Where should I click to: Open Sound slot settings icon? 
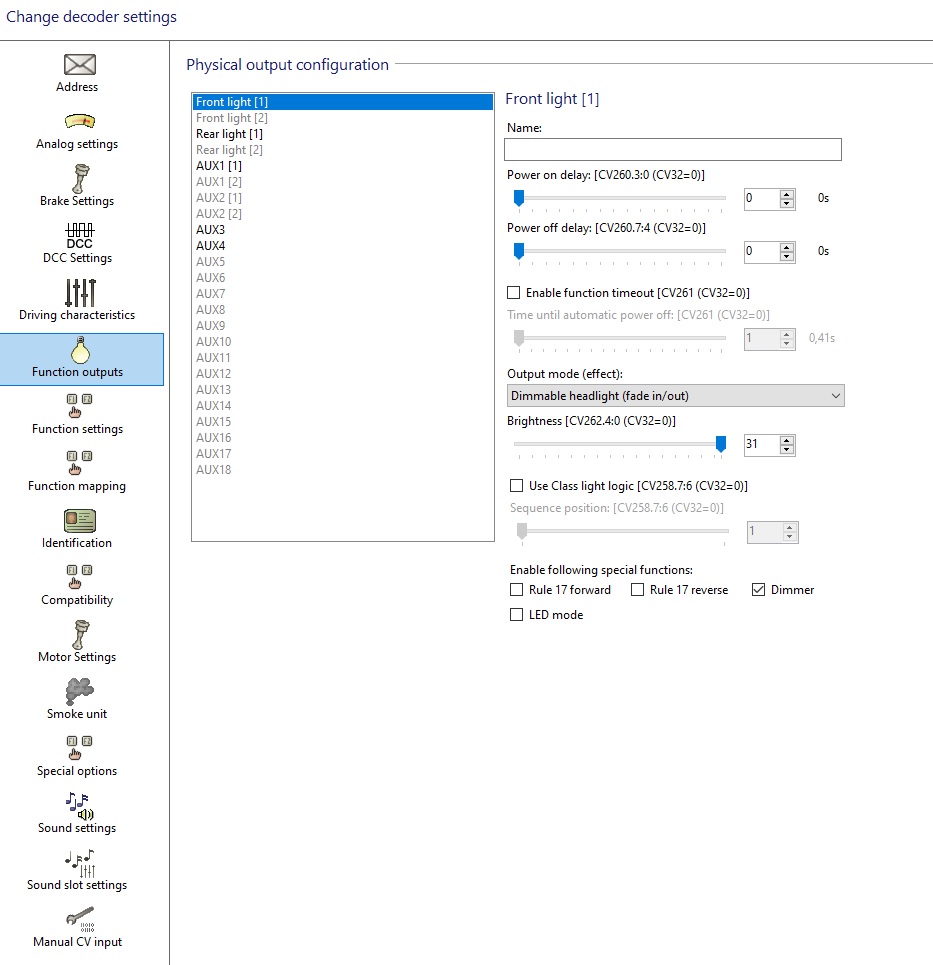(x=80, y=863)
